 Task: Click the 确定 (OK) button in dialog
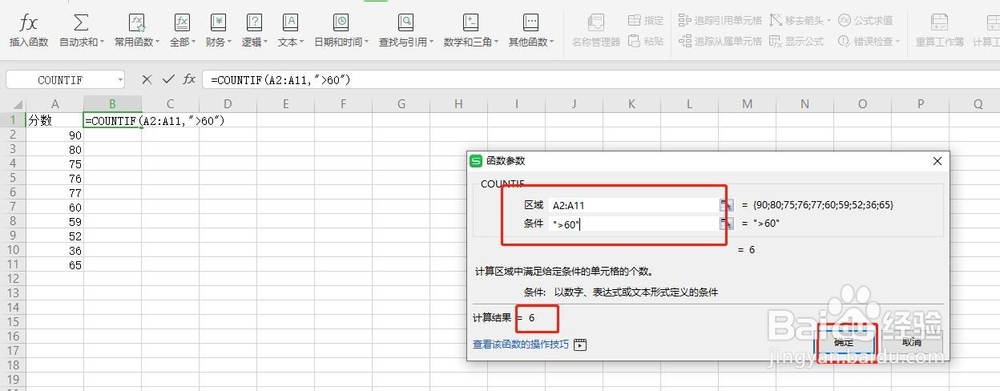844,342
